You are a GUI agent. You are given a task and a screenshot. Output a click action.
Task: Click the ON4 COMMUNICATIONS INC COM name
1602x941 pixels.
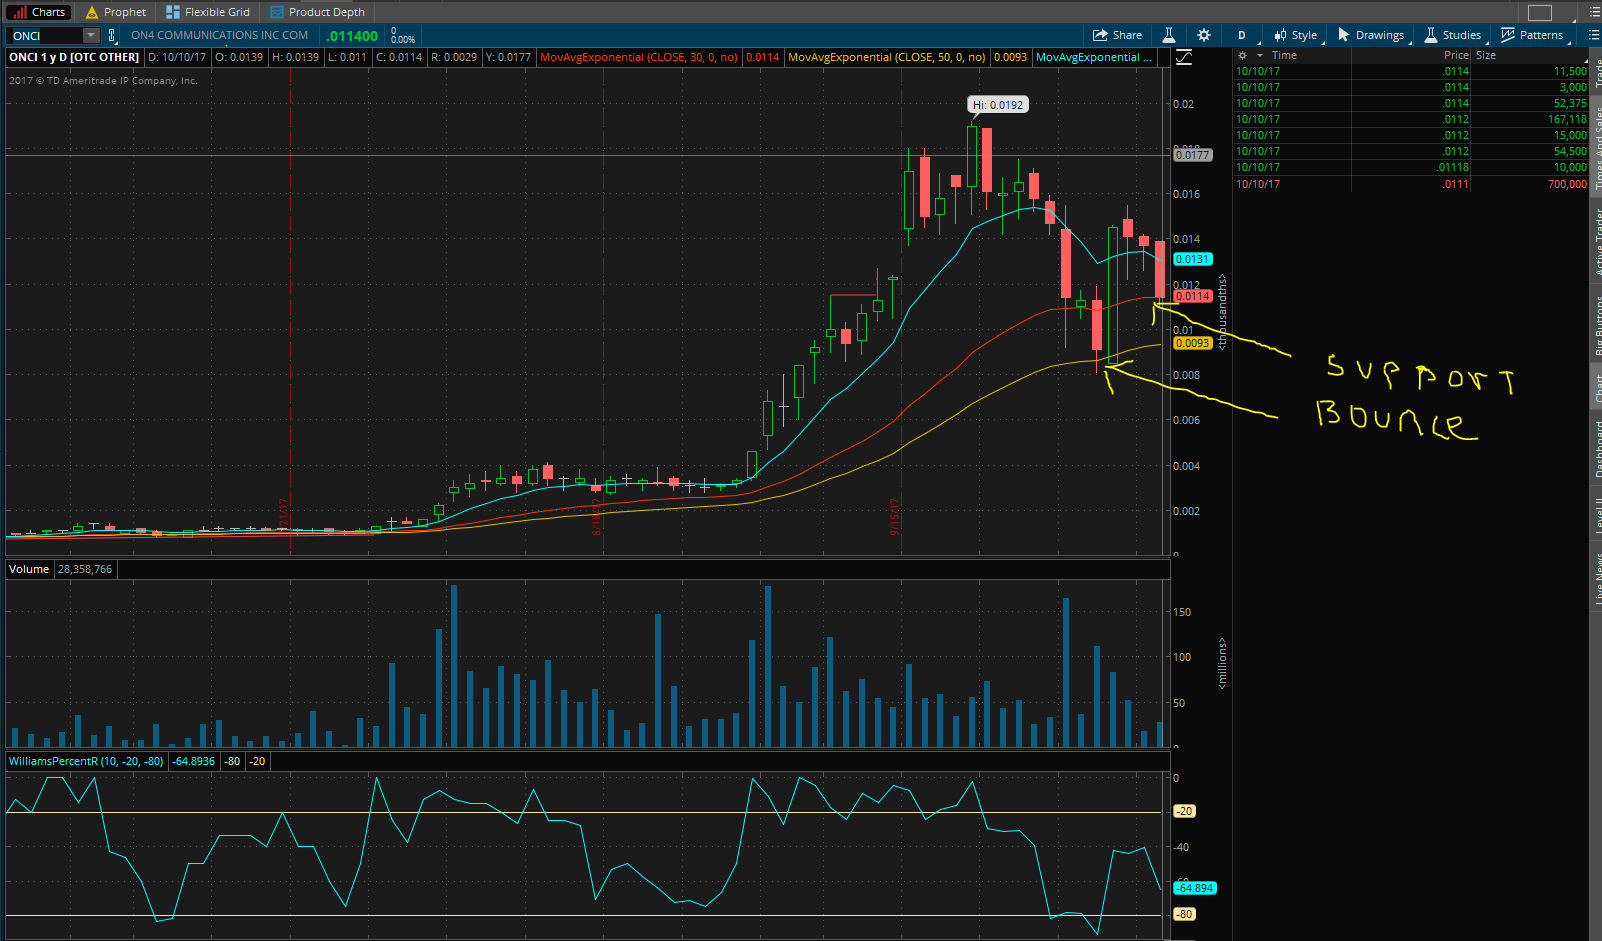[x=219, y=35]
